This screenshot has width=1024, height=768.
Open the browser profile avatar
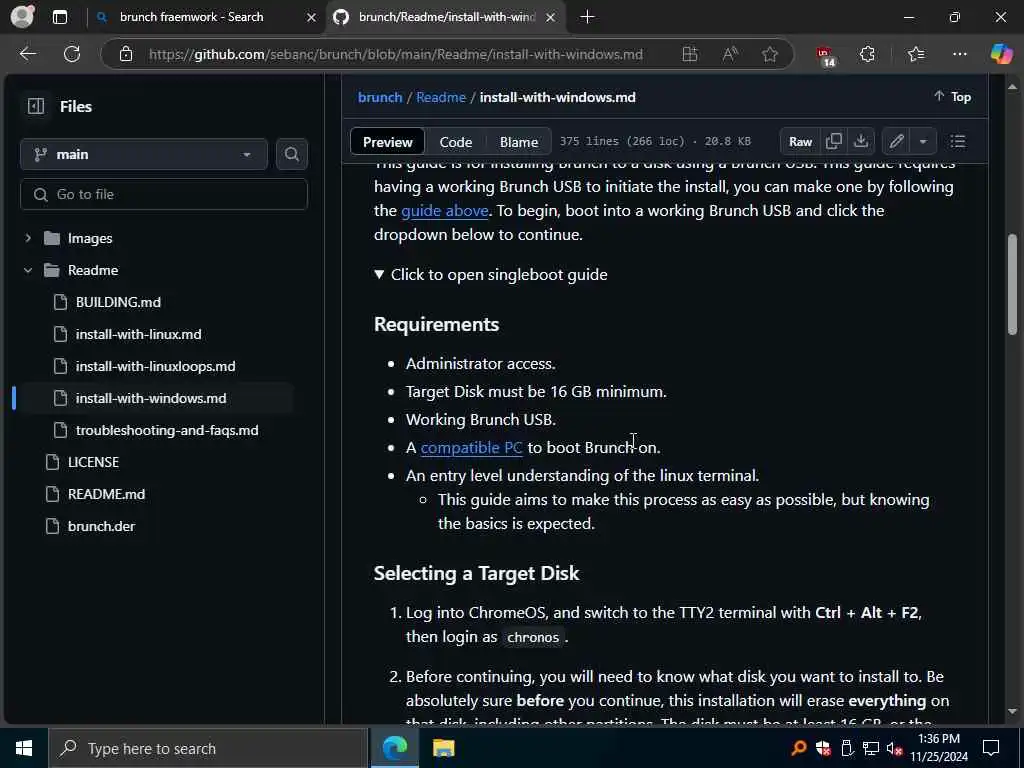coord(22,17)
